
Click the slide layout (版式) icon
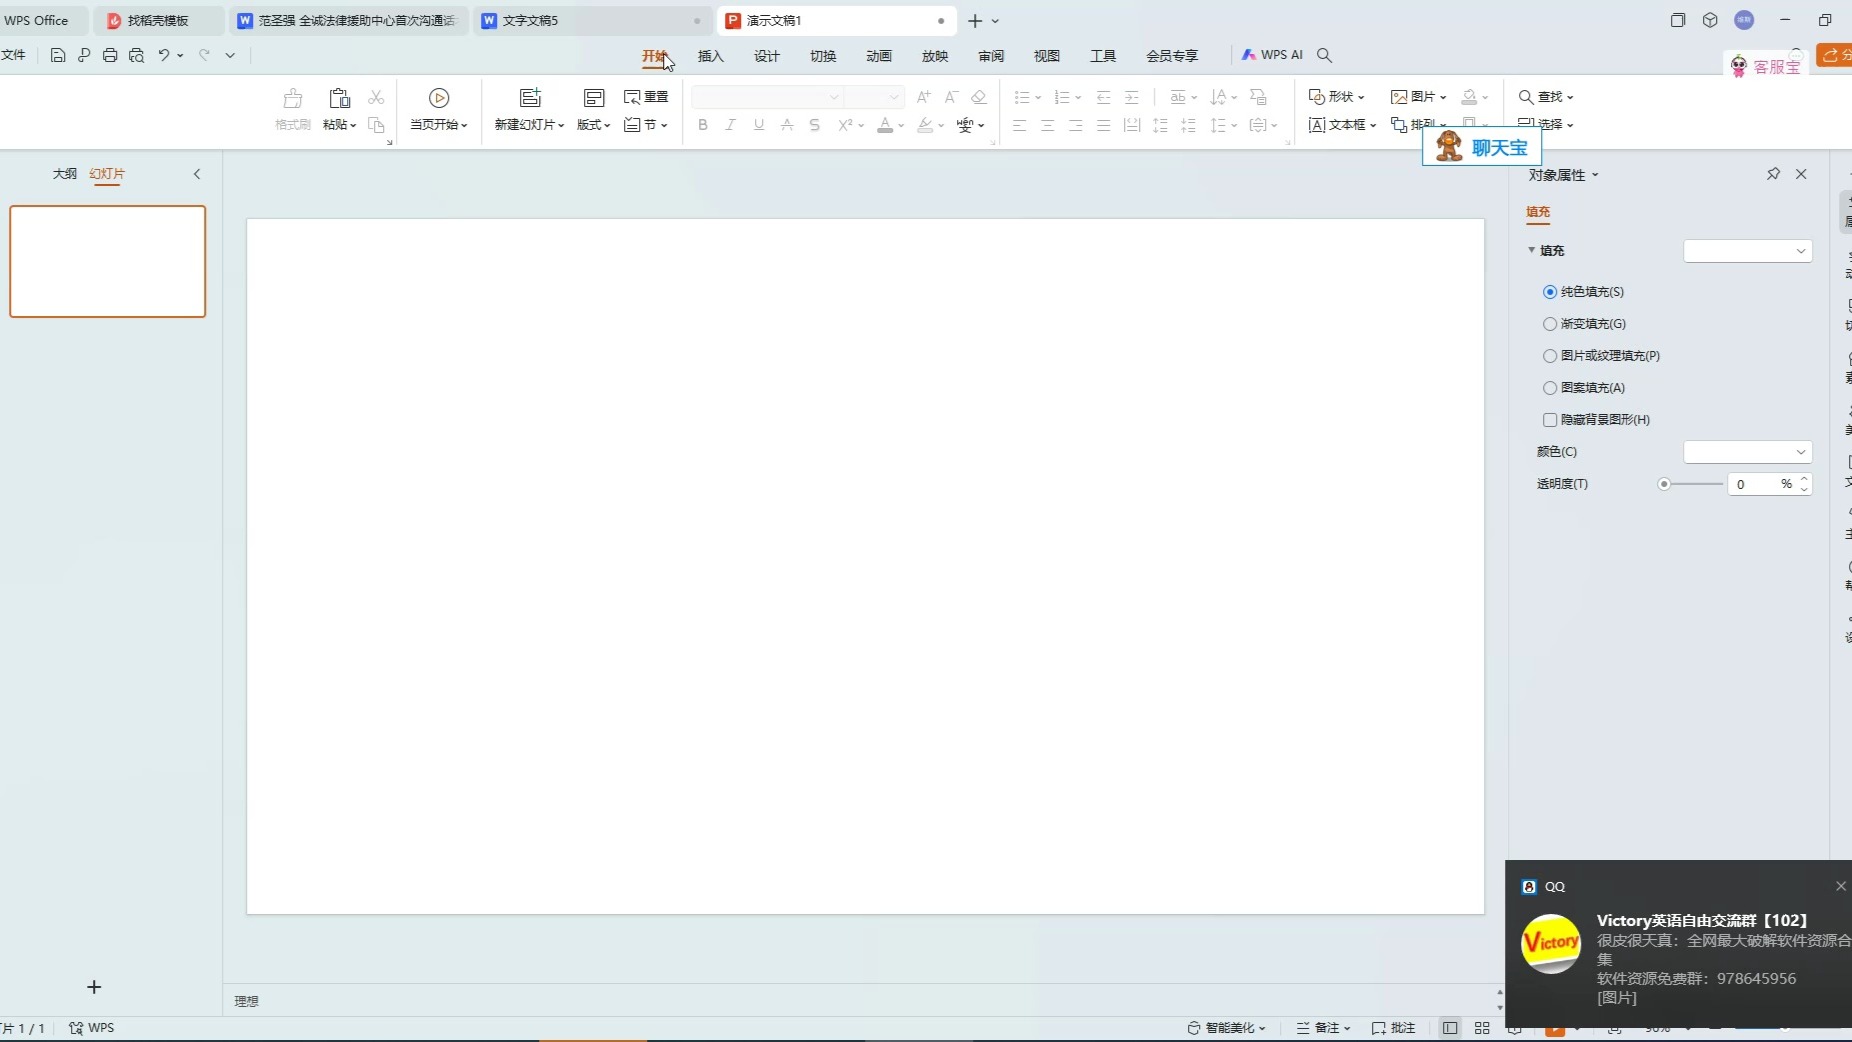[x=594, y=98]
